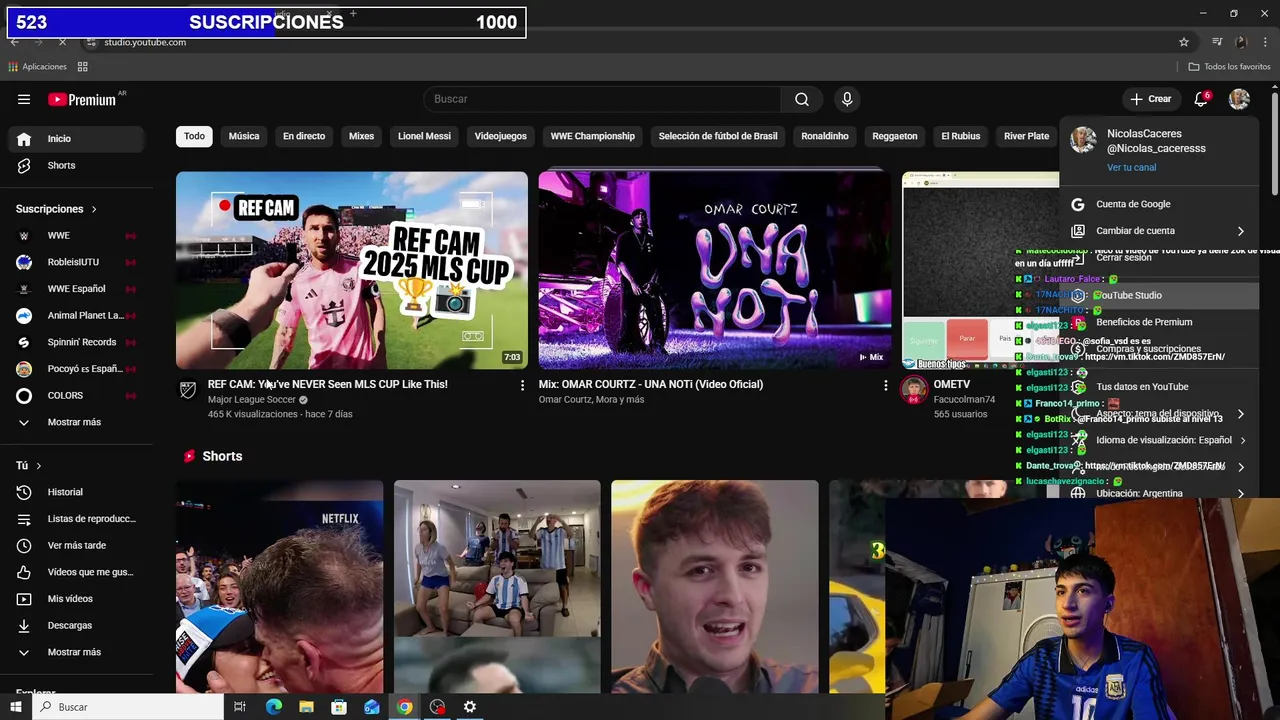
Task: Click the browser address bar
Action: [x=630, y=42]
